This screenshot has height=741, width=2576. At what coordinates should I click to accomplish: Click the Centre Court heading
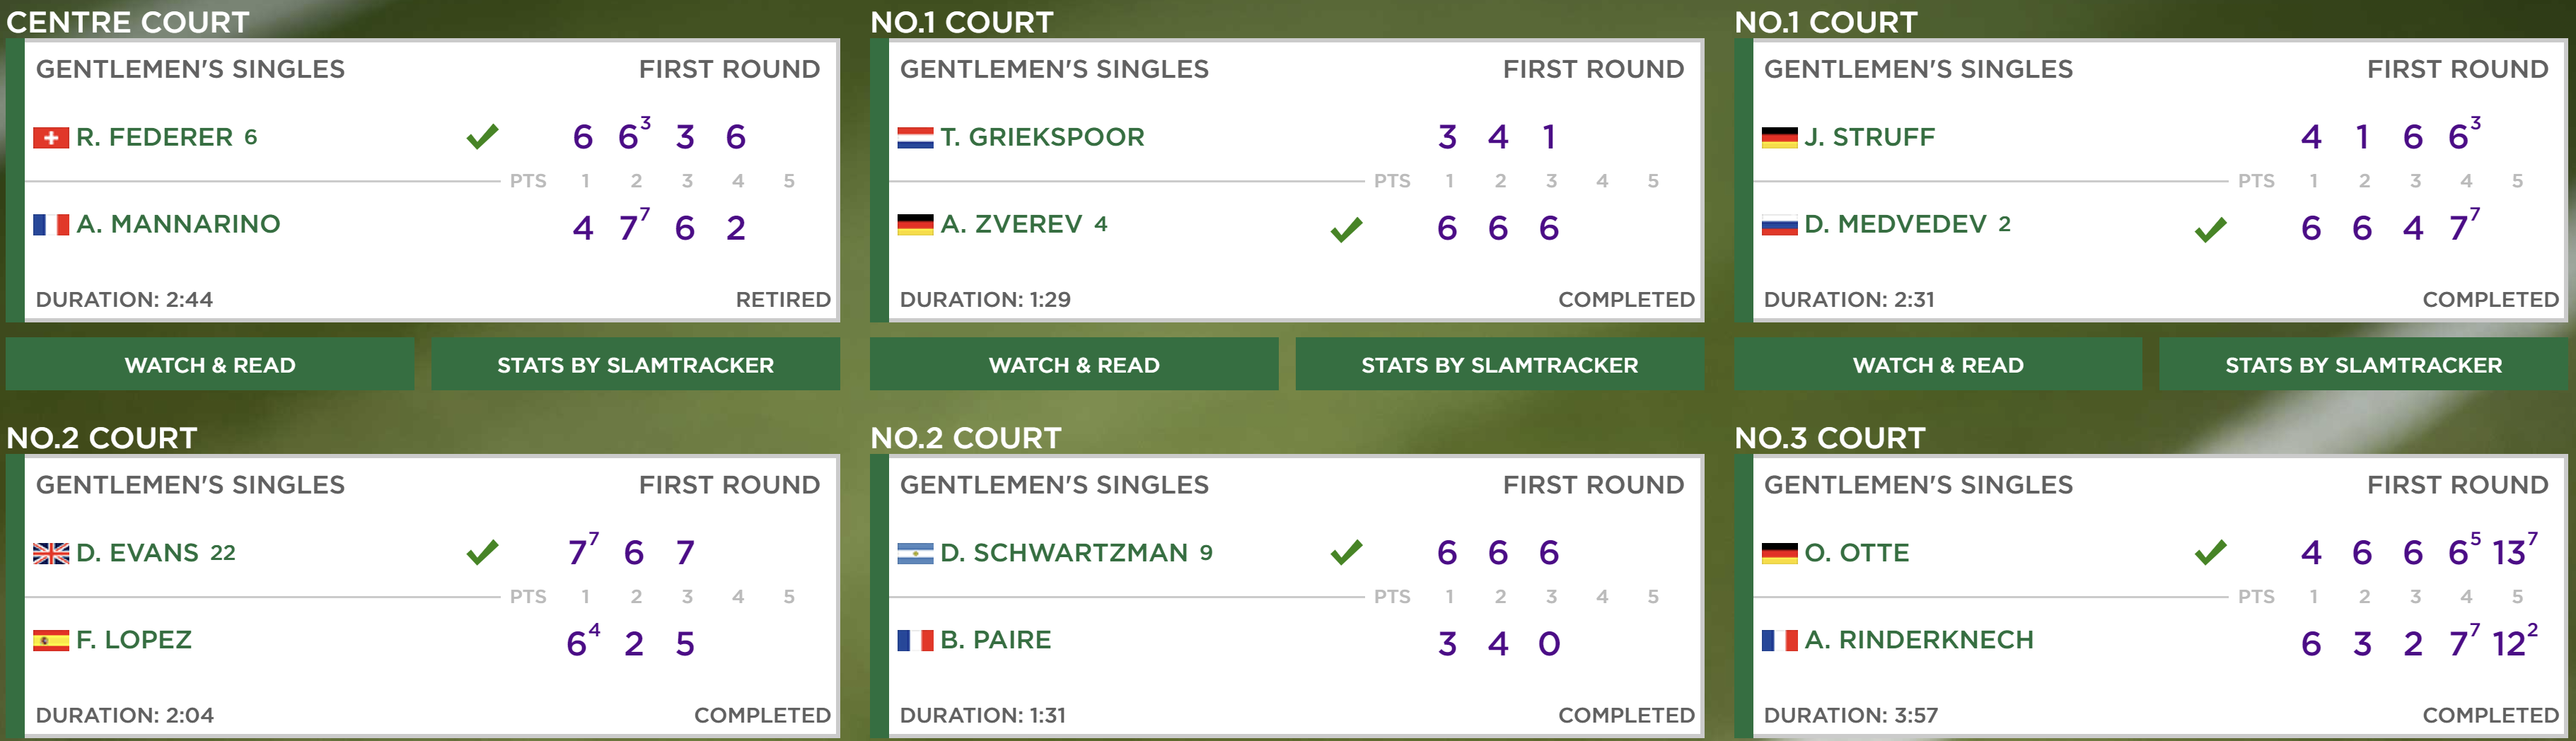click(128, 22)
